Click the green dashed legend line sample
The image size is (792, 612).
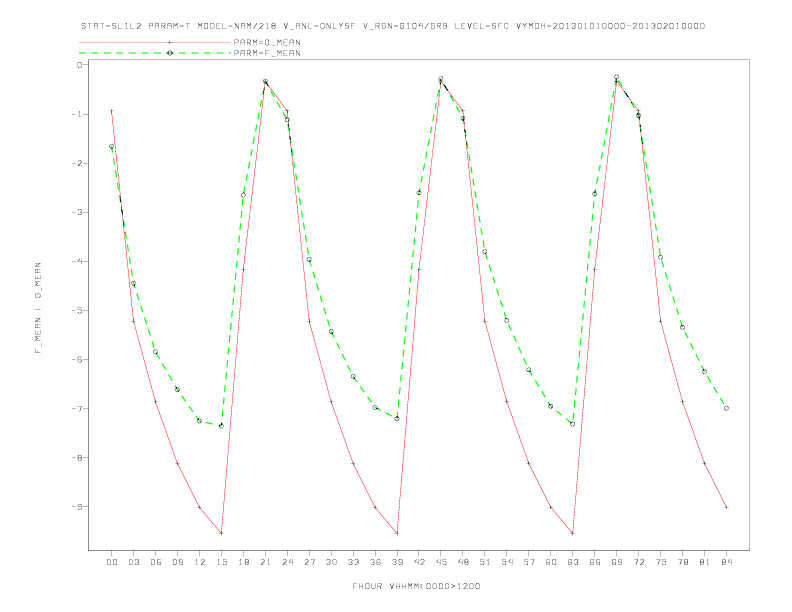(155, 53)
